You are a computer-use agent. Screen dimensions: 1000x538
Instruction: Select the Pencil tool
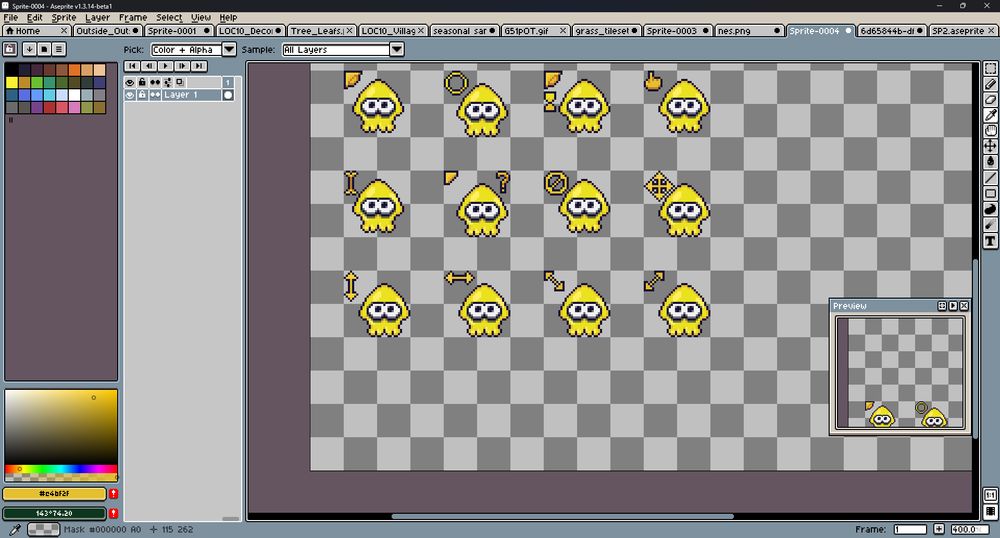point(990,84)
